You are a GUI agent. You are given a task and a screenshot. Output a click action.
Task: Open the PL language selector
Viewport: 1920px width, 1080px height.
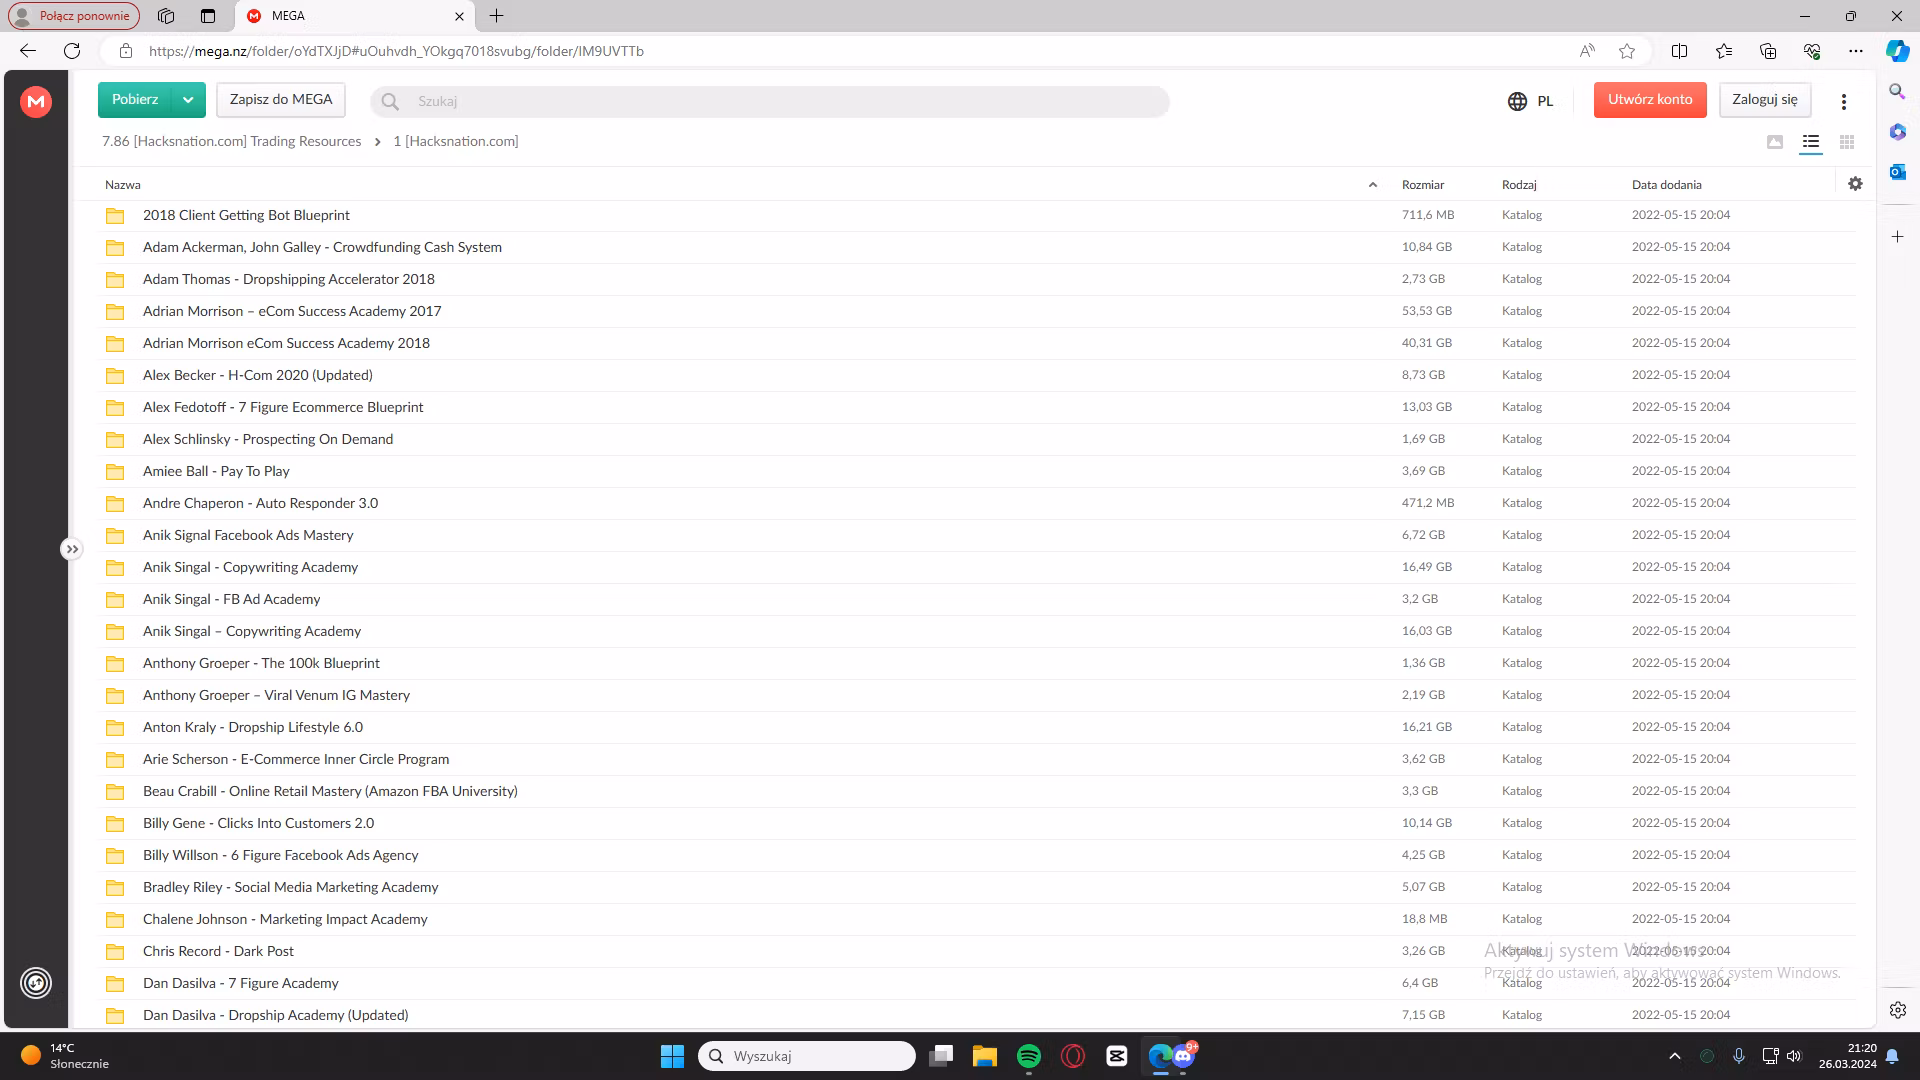coord(1530,101)
